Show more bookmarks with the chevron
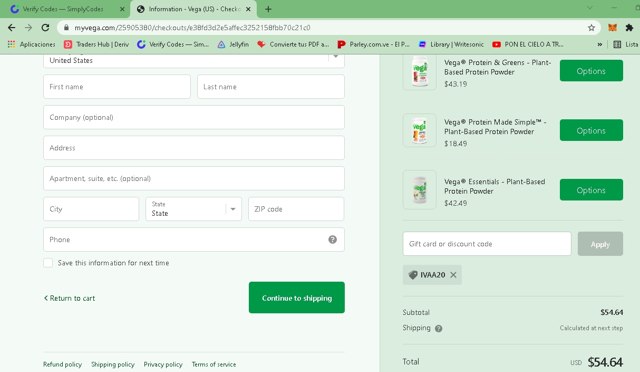 (x=600, y=44)
